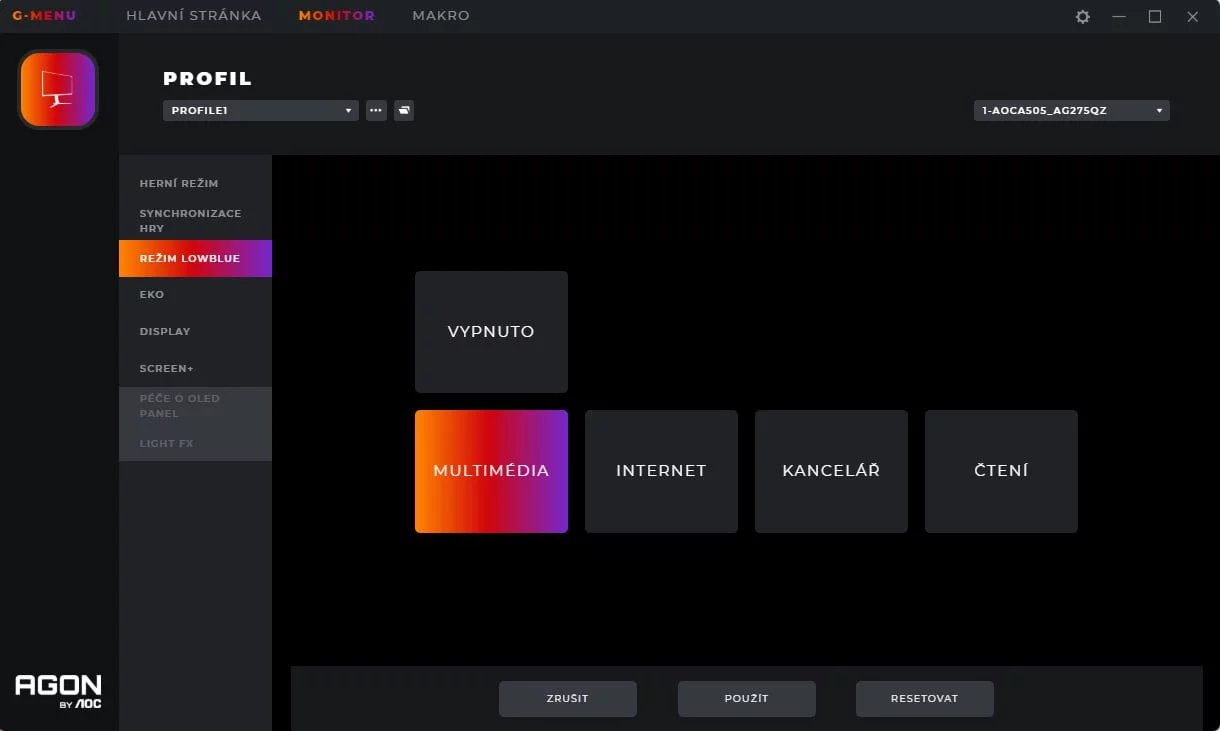
Task: Open Display section
Action: click(195, 331)
